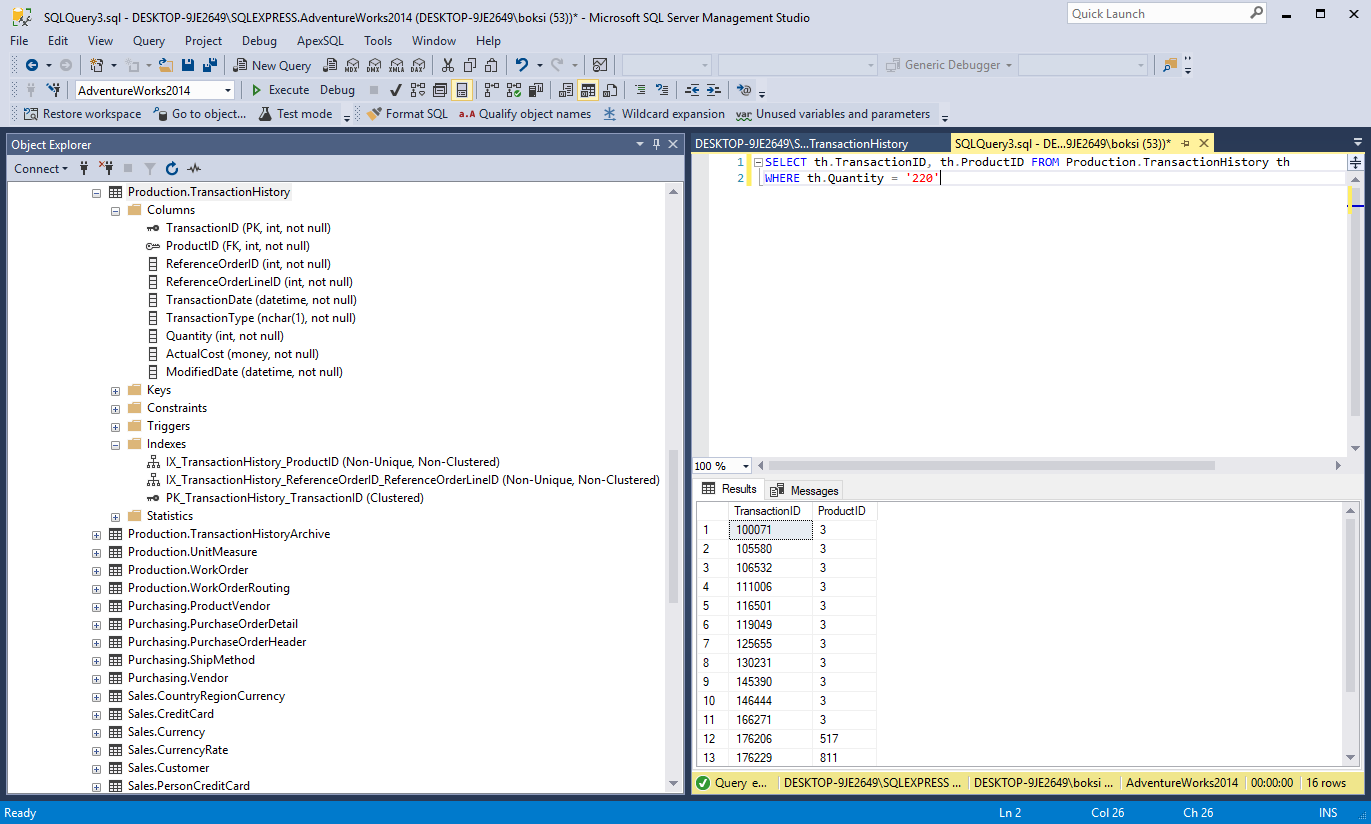The width and height of the screenshot is (1371, 824).
Task: Open the Connect dropdown in Object Explorer
Action: click(x=41, y=169)
